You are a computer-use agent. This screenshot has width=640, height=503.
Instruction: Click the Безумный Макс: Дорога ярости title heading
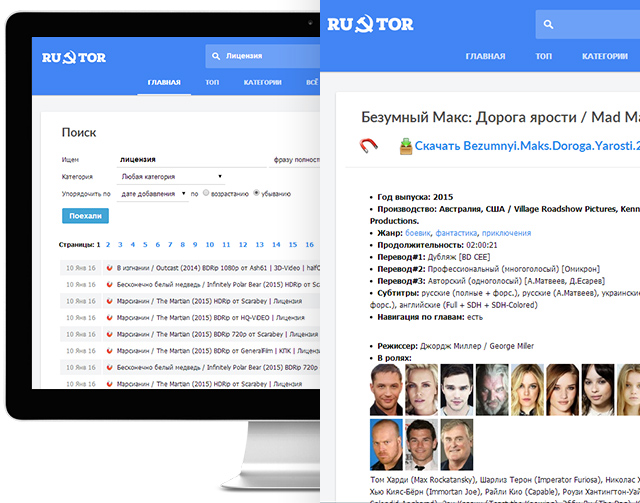(x=500, y=117)
